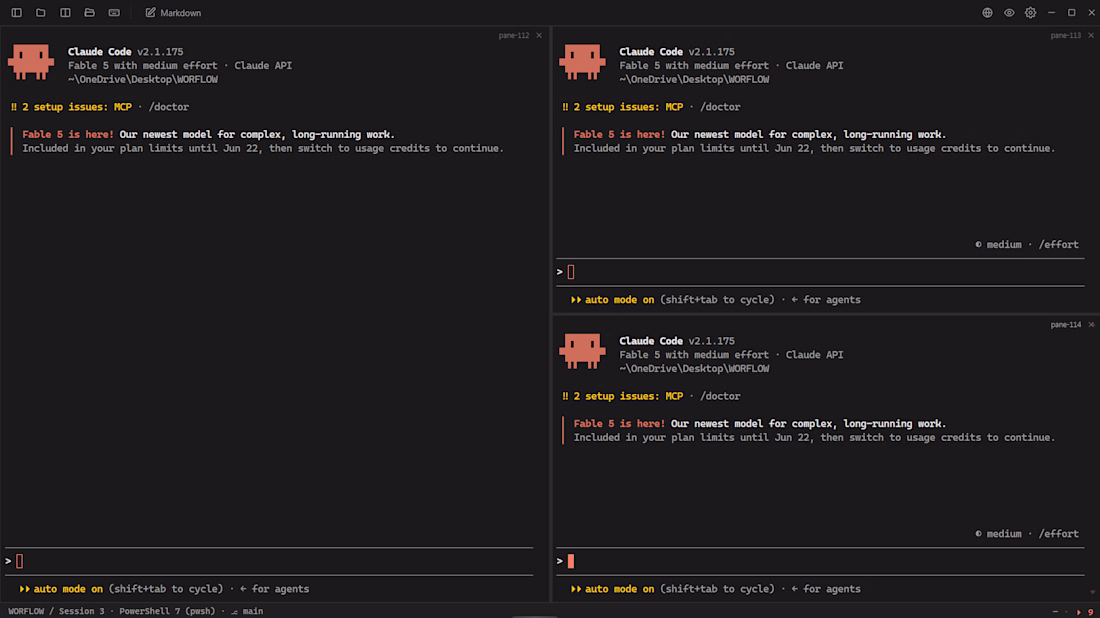Click the open folder icon in toolbar
This screenshot has width=1100, height=618.
pyautogui.click(x=89, y=13)
